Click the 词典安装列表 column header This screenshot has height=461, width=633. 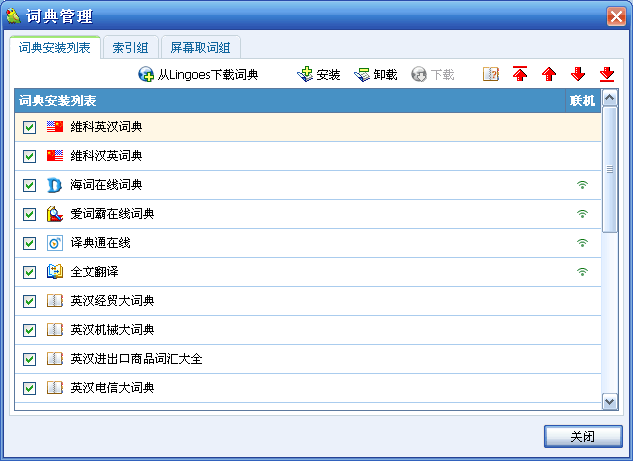pos(290,101)
